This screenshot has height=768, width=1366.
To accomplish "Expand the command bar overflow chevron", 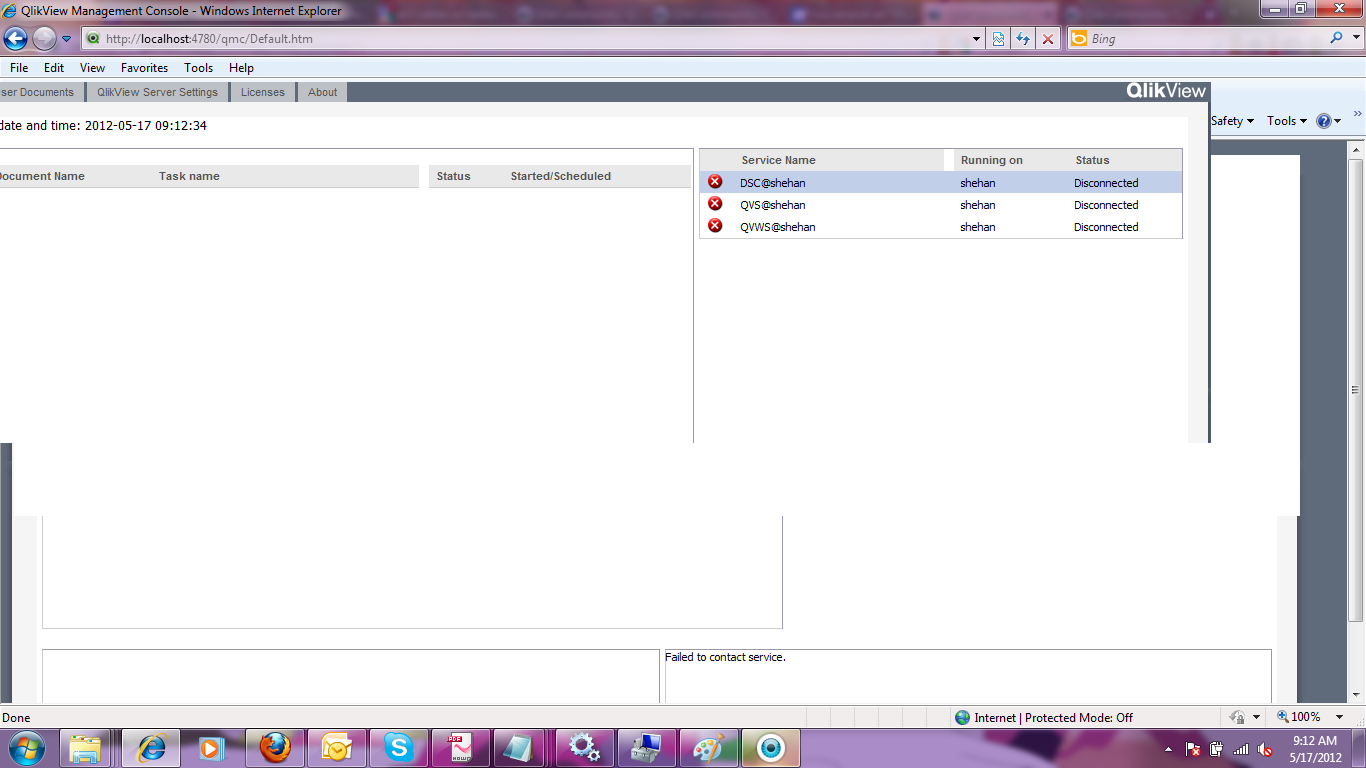I will tap(1357, 115).
